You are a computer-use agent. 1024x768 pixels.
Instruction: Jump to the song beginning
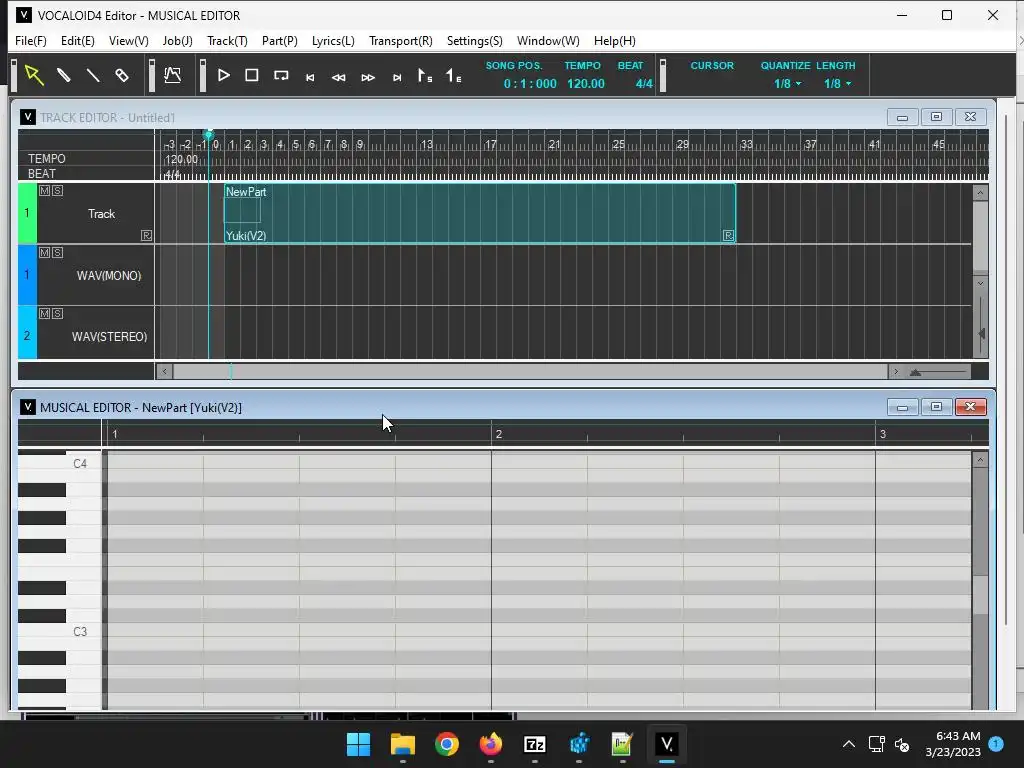pos(310,78)
